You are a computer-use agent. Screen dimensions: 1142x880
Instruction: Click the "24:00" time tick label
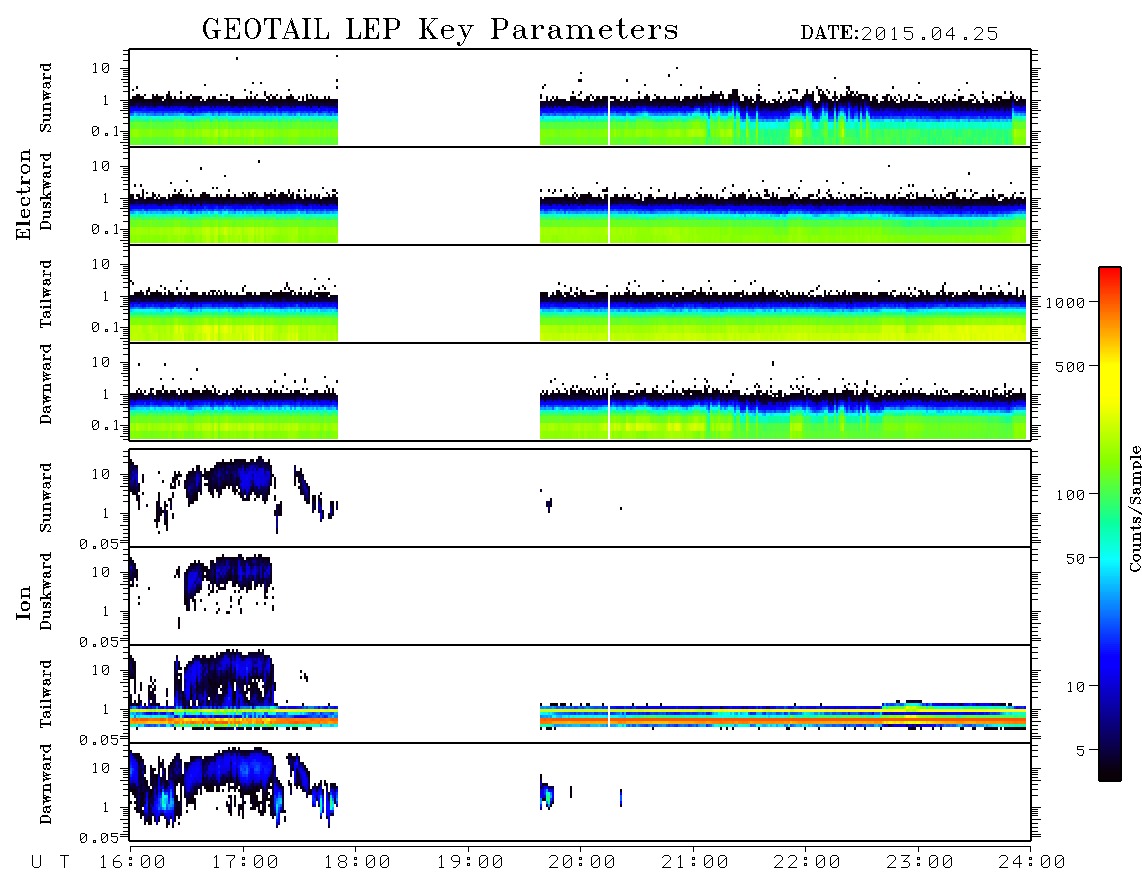[x=1032, y=862]
